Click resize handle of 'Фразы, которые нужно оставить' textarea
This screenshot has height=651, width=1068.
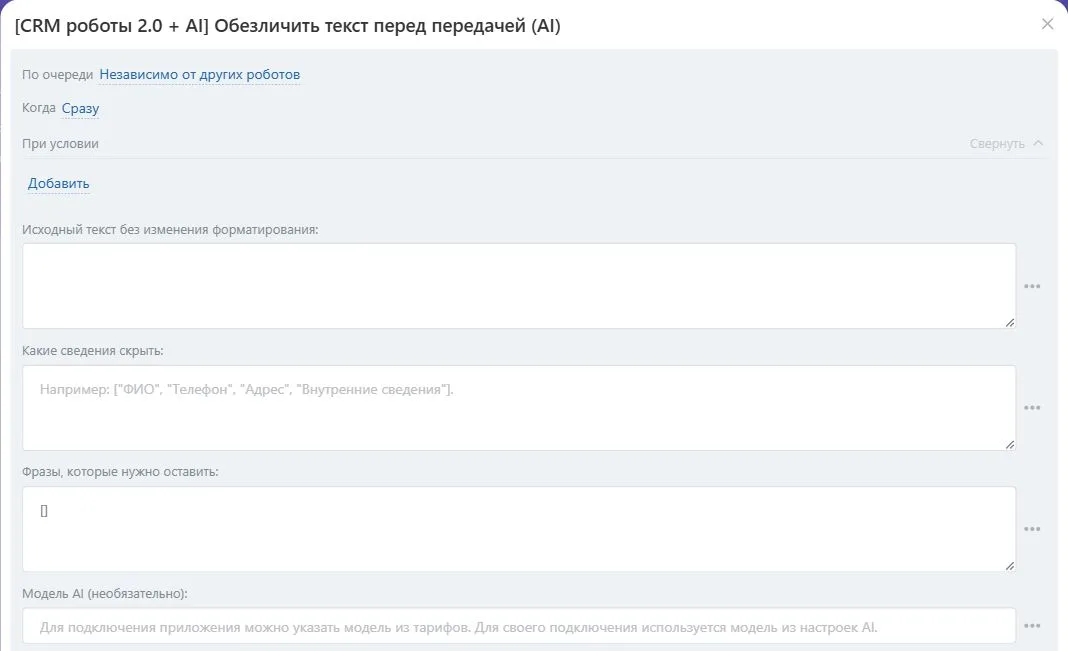[x=1010, y=566]
